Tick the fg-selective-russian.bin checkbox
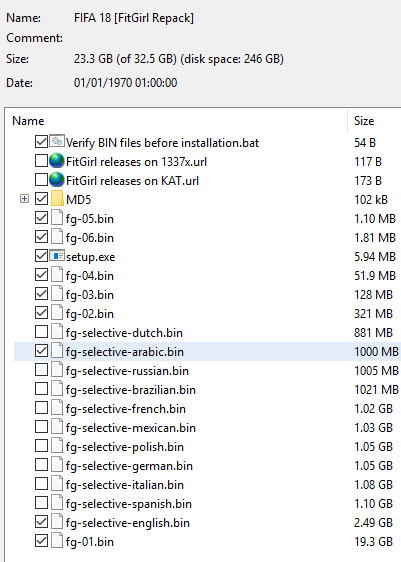This screenshot has height=562, width=401. [42, 370]
